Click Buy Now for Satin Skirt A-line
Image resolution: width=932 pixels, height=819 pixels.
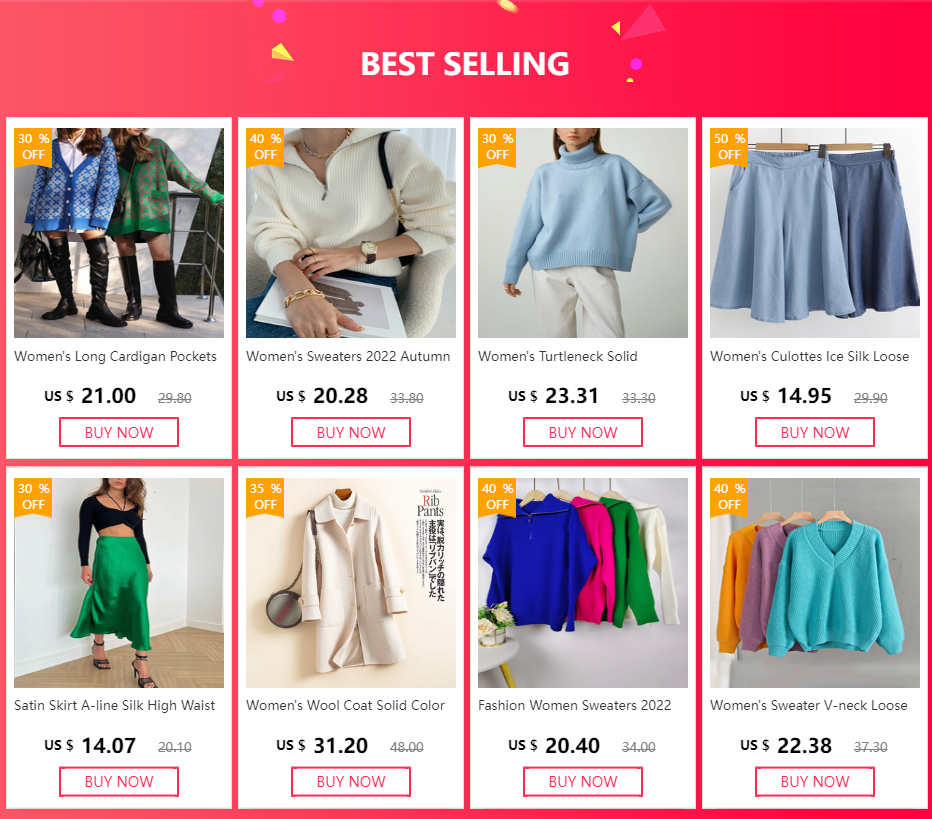coord(119,782)
